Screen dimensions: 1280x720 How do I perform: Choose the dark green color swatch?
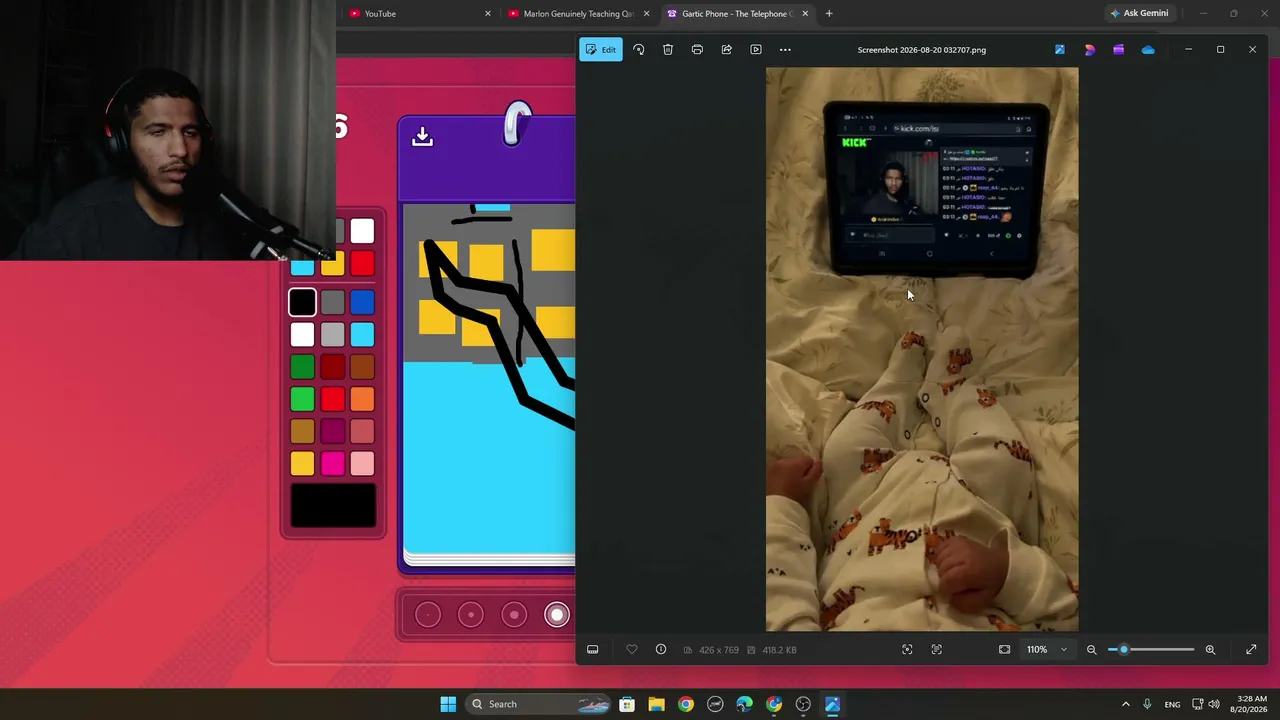pos(302,367)
